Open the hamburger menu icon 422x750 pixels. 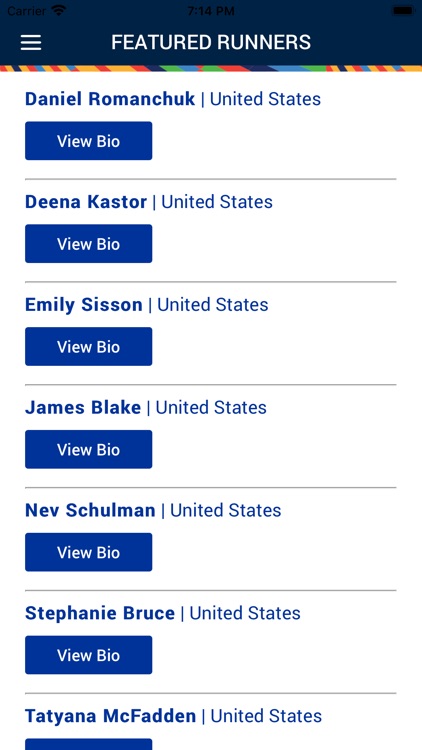[31, 43]
